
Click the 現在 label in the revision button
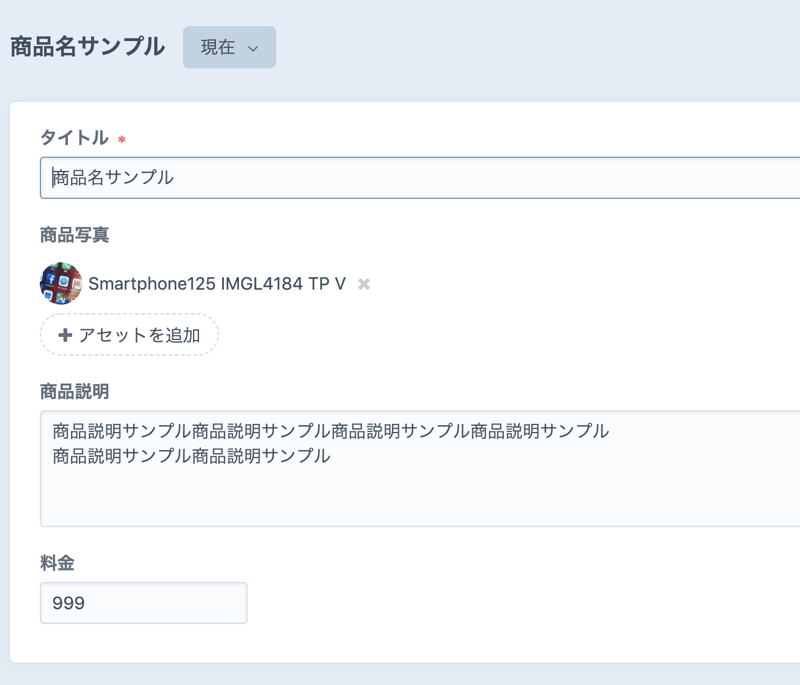218,48
